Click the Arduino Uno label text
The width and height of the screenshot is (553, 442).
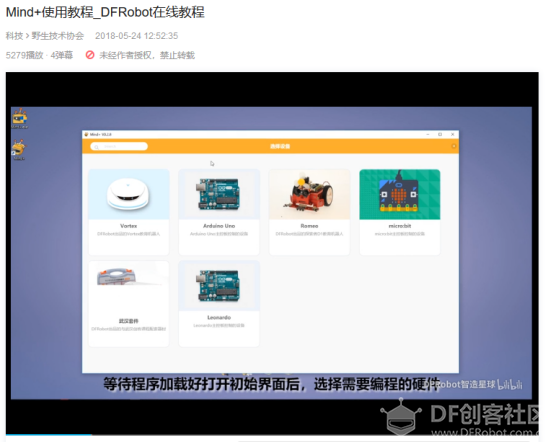pos(219,226)
